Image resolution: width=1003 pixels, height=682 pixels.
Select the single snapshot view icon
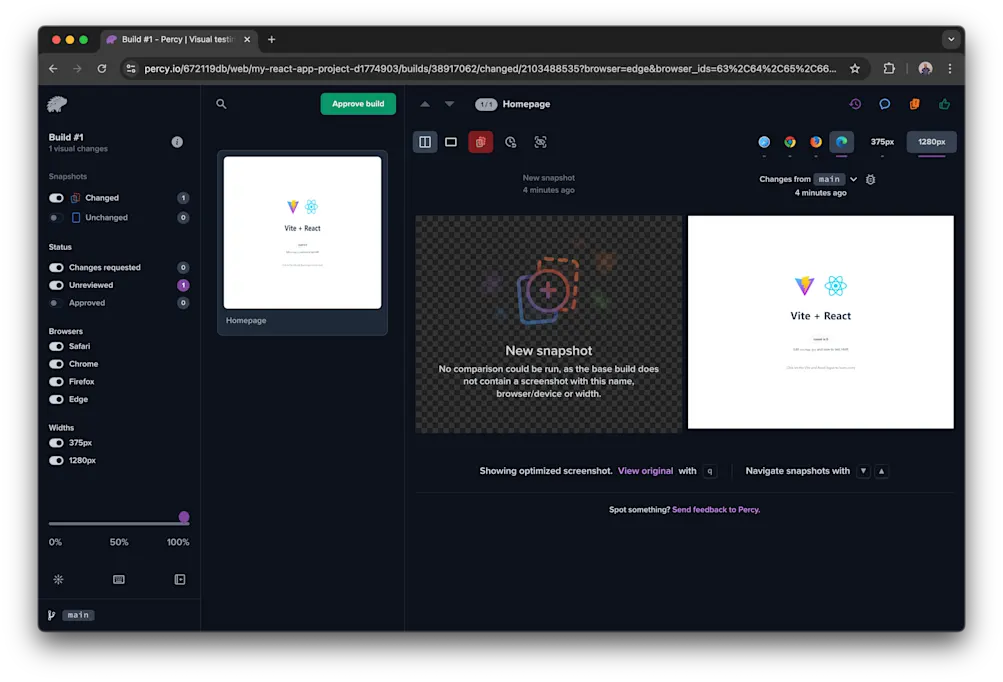pyautogui.click(x=453, y=141)
